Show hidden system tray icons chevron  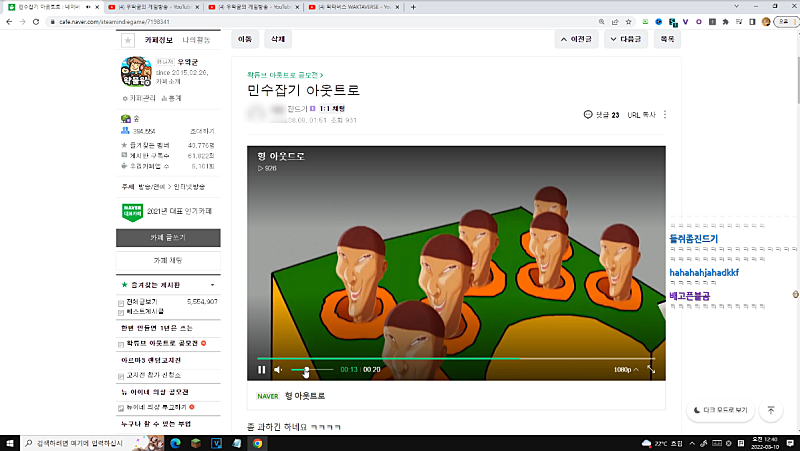[692, 443]
